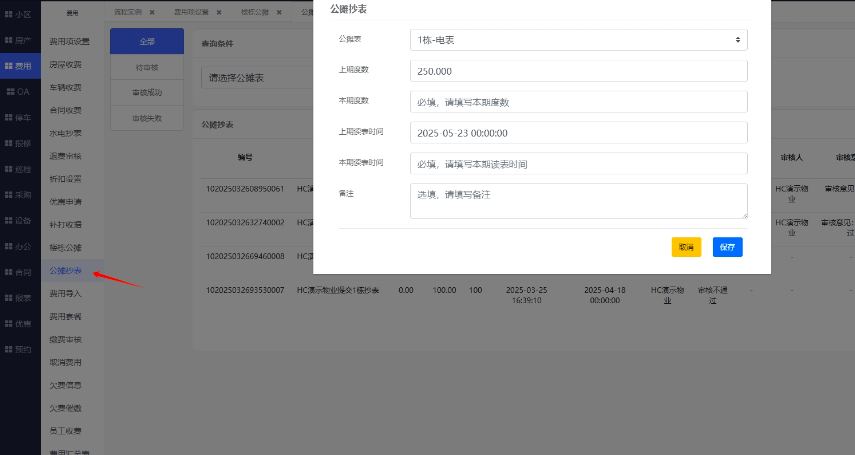Open the 办公 module grid icon
855x455 pixels.
(9, 246)
